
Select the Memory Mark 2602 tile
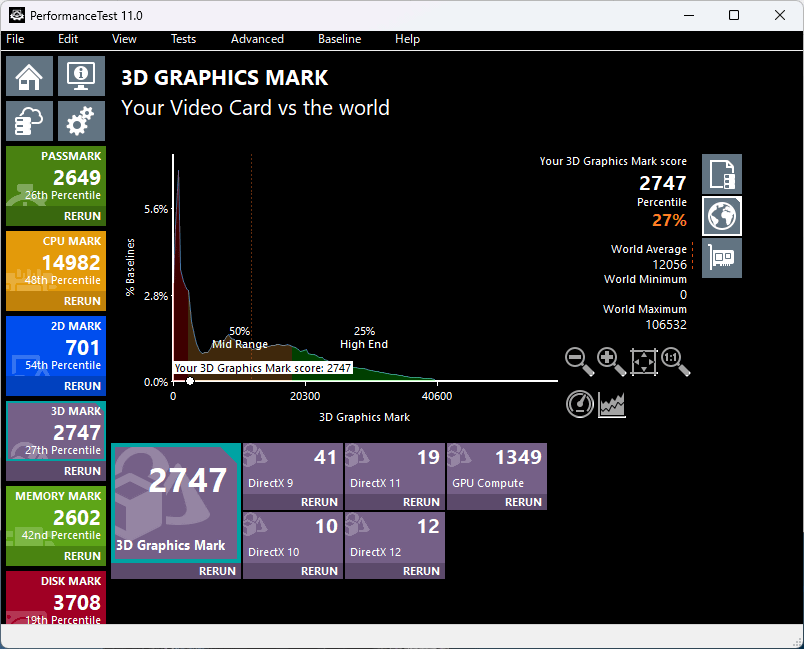pos(56,517)
